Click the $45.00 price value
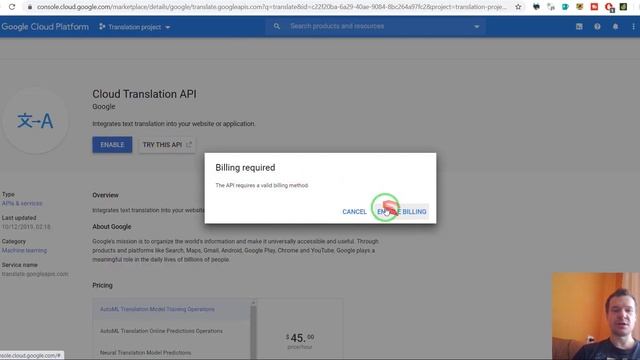This screenshot has height=360, width=640. [x=300, y=338]
